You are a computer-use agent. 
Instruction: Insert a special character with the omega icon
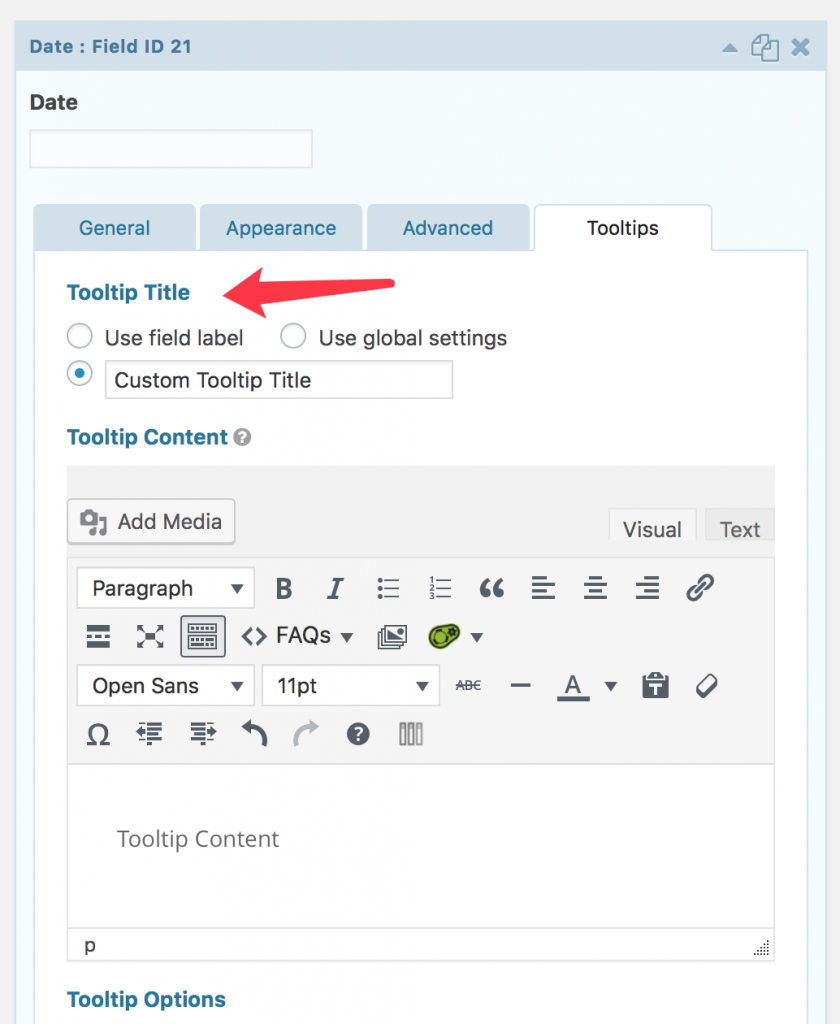[x=97, y=735]
